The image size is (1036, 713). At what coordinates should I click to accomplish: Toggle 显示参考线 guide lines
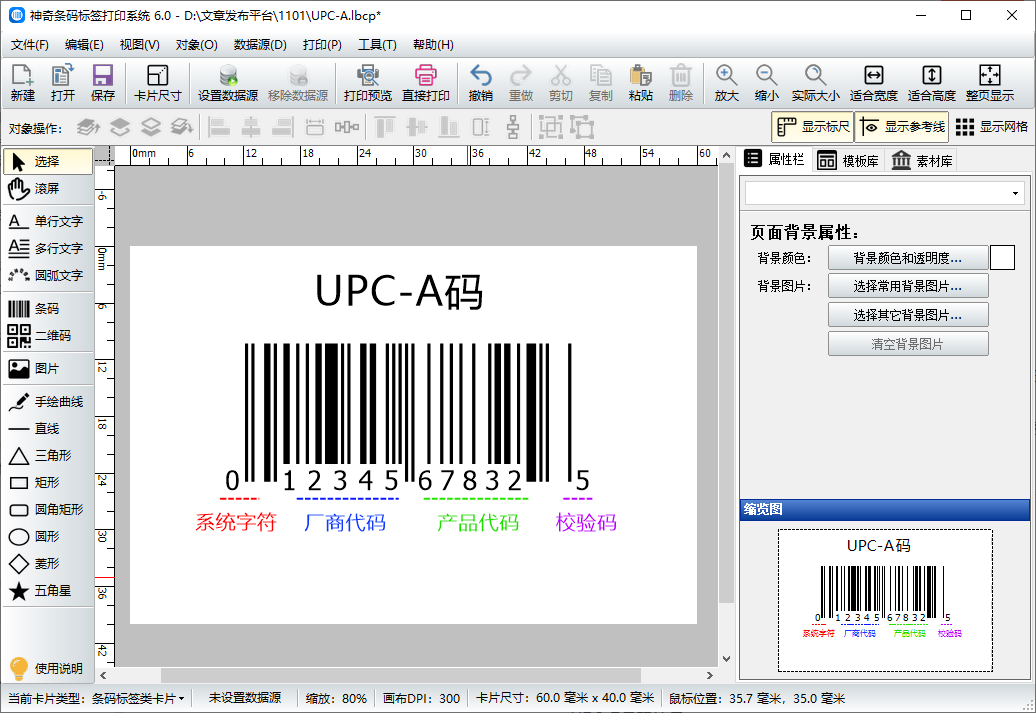pos(902,126)
